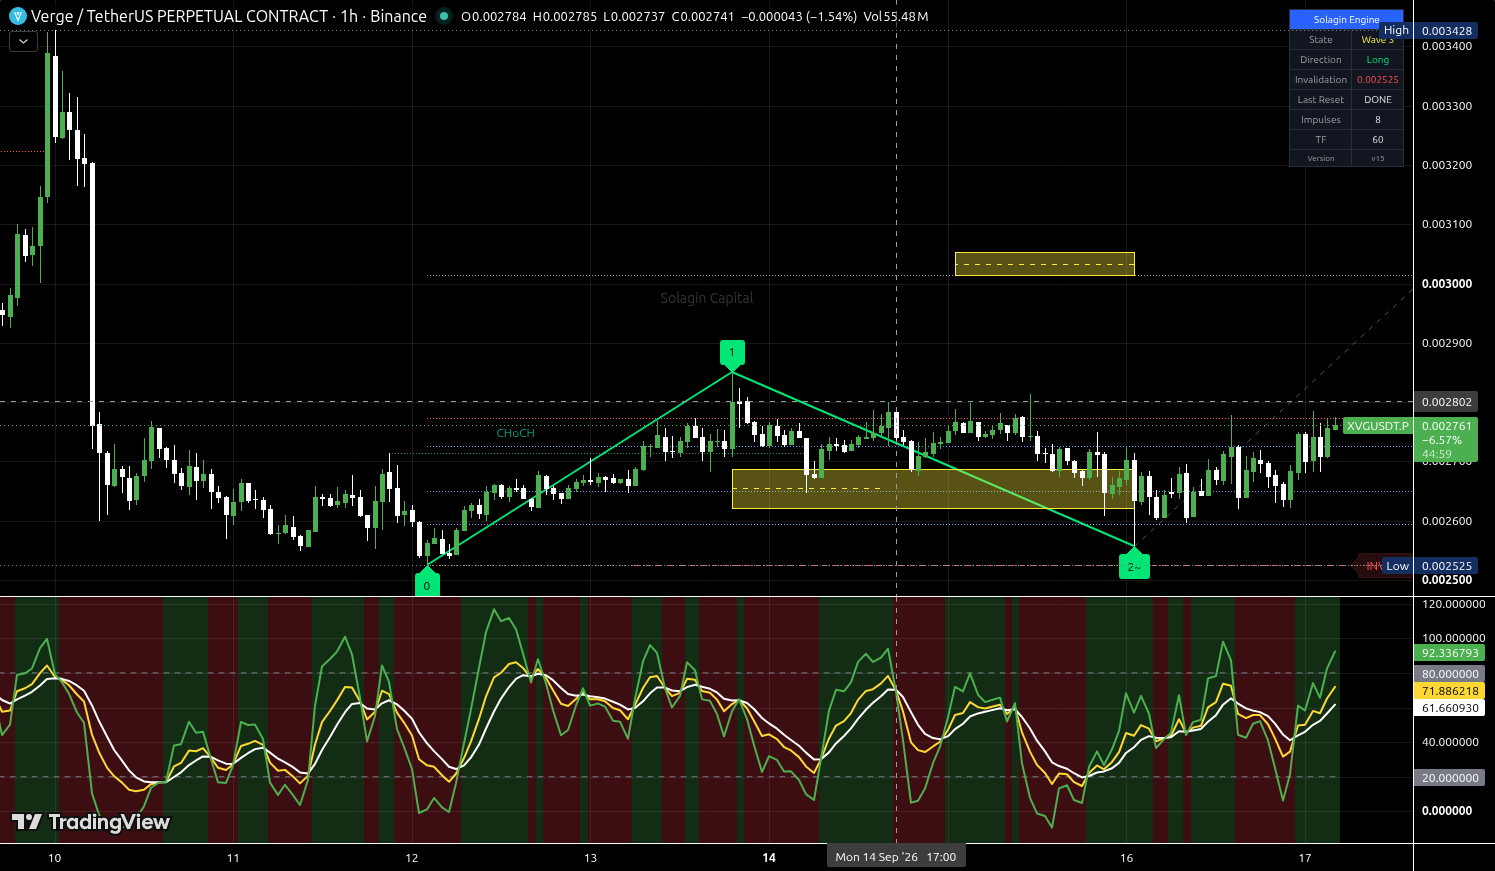Select the wave 0 marker label
Viewport: 1495px width, 871px height.
(427, 584)
